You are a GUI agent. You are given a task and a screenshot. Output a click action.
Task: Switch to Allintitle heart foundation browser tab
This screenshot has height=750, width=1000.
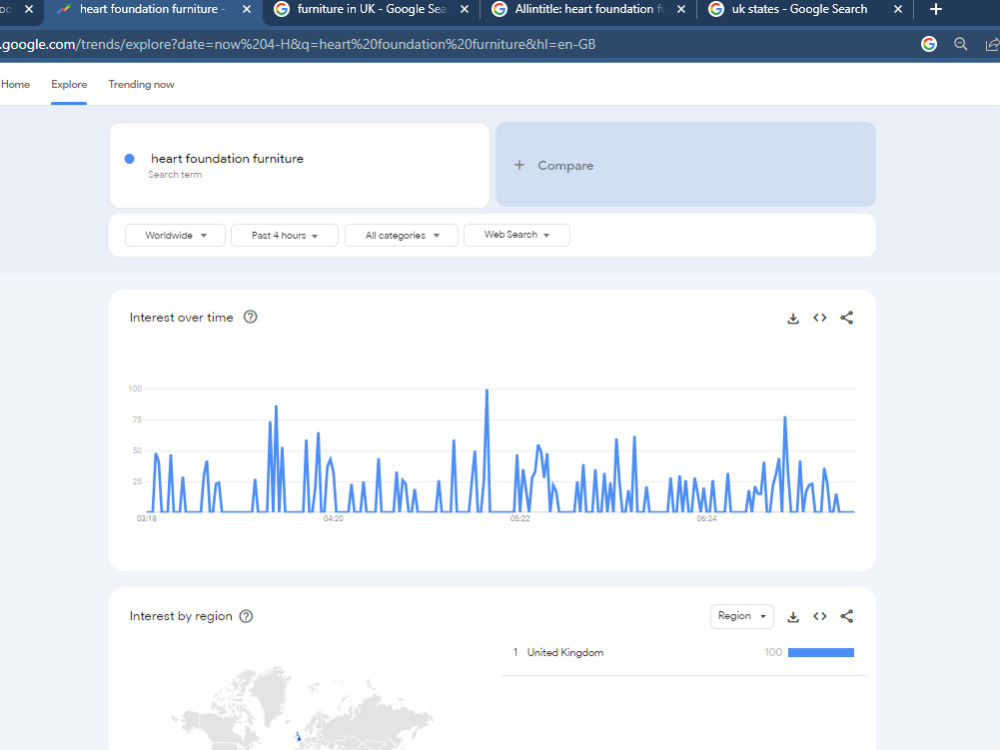pyautogui.click(x=589, y=9)
